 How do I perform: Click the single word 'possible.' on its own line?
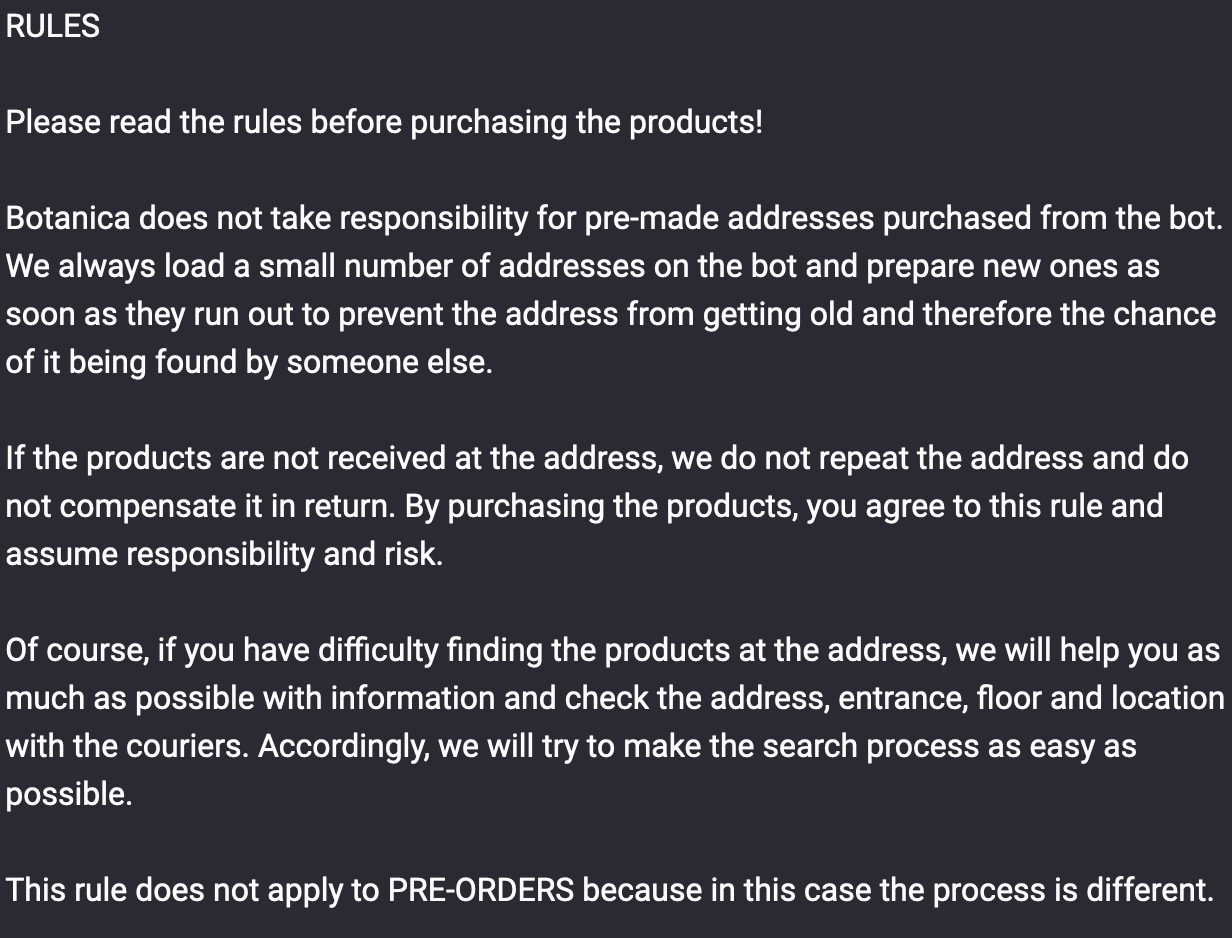(69, 795)
